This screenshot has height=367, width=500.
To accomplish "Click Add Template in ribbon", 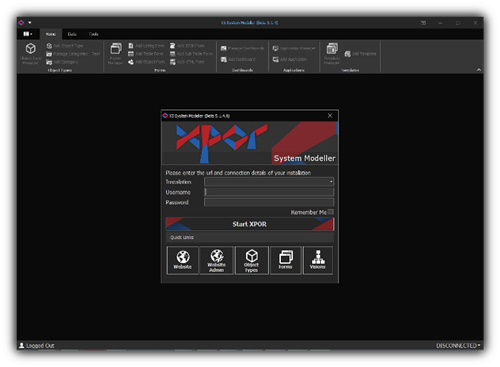I will coord(360,54).
